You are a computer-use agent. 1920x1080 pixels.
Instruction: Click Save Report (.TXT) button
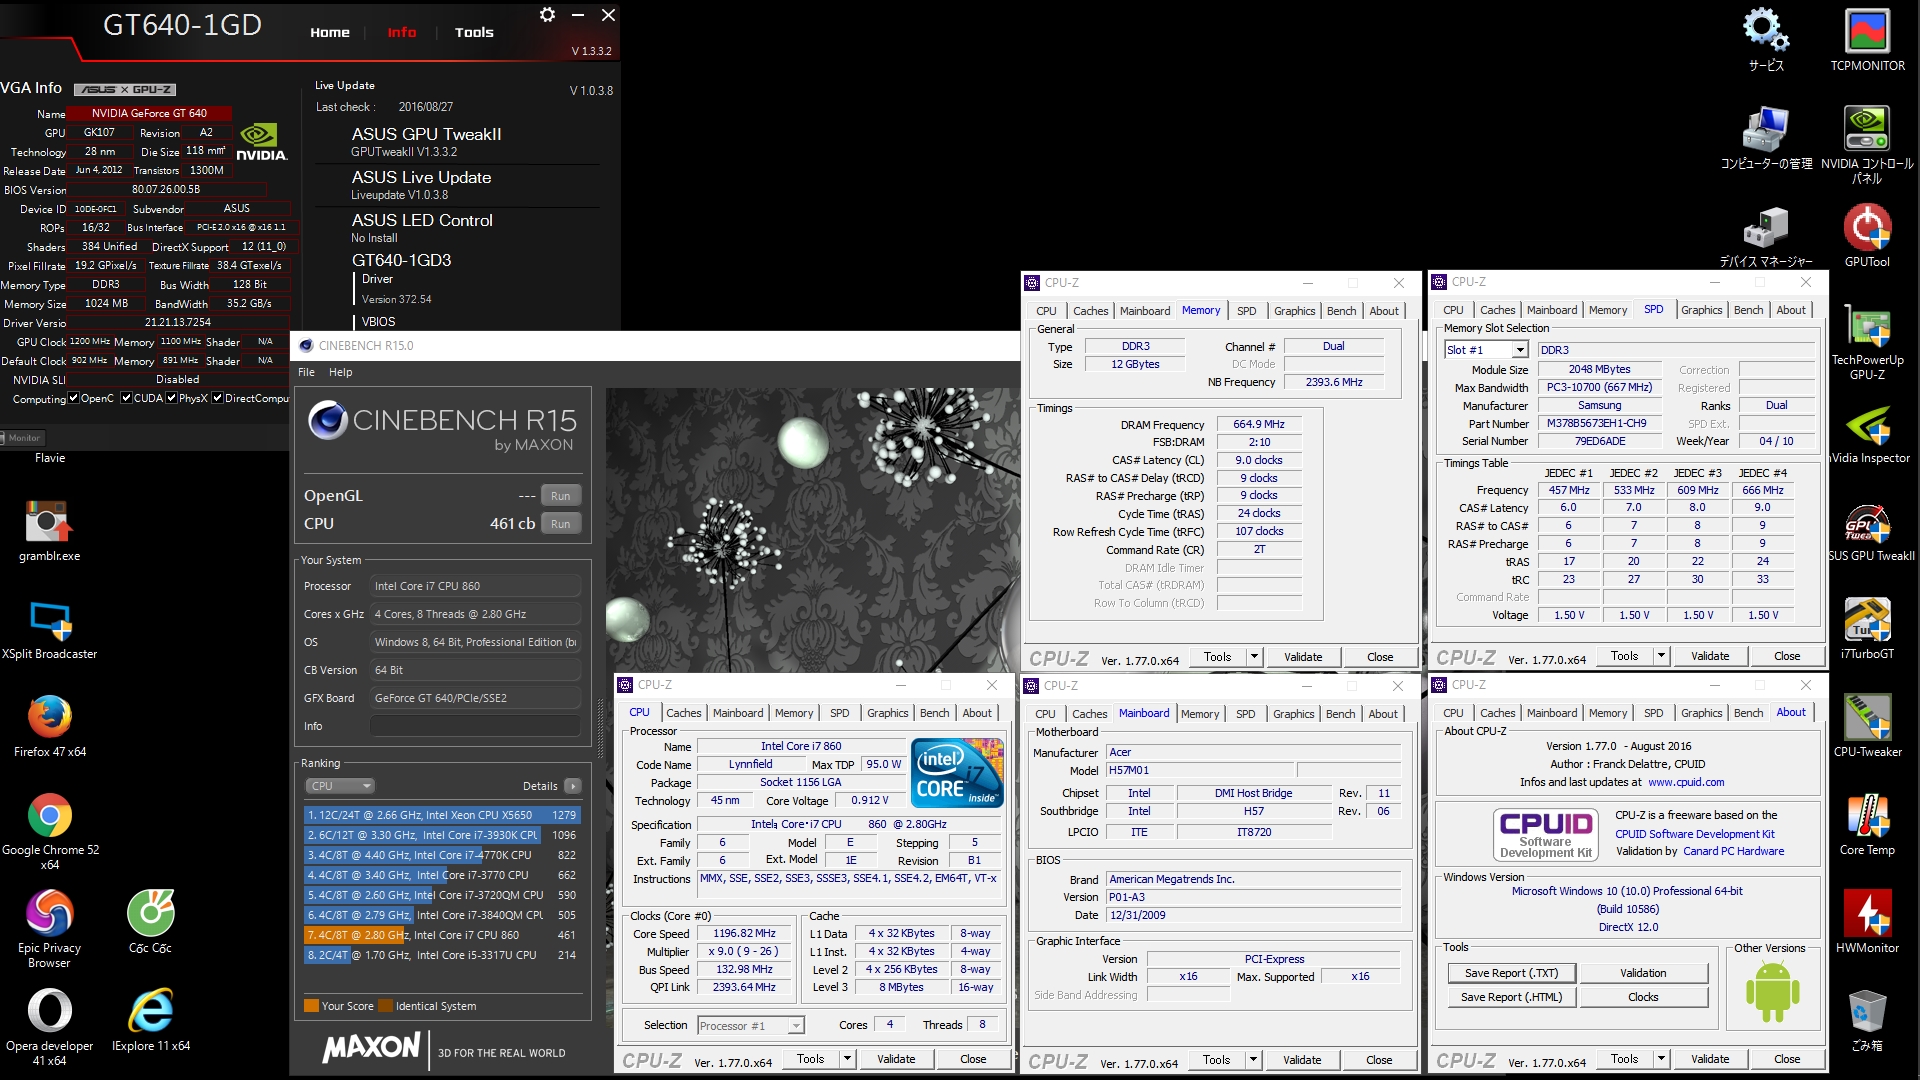click(x=1511, y=973)
